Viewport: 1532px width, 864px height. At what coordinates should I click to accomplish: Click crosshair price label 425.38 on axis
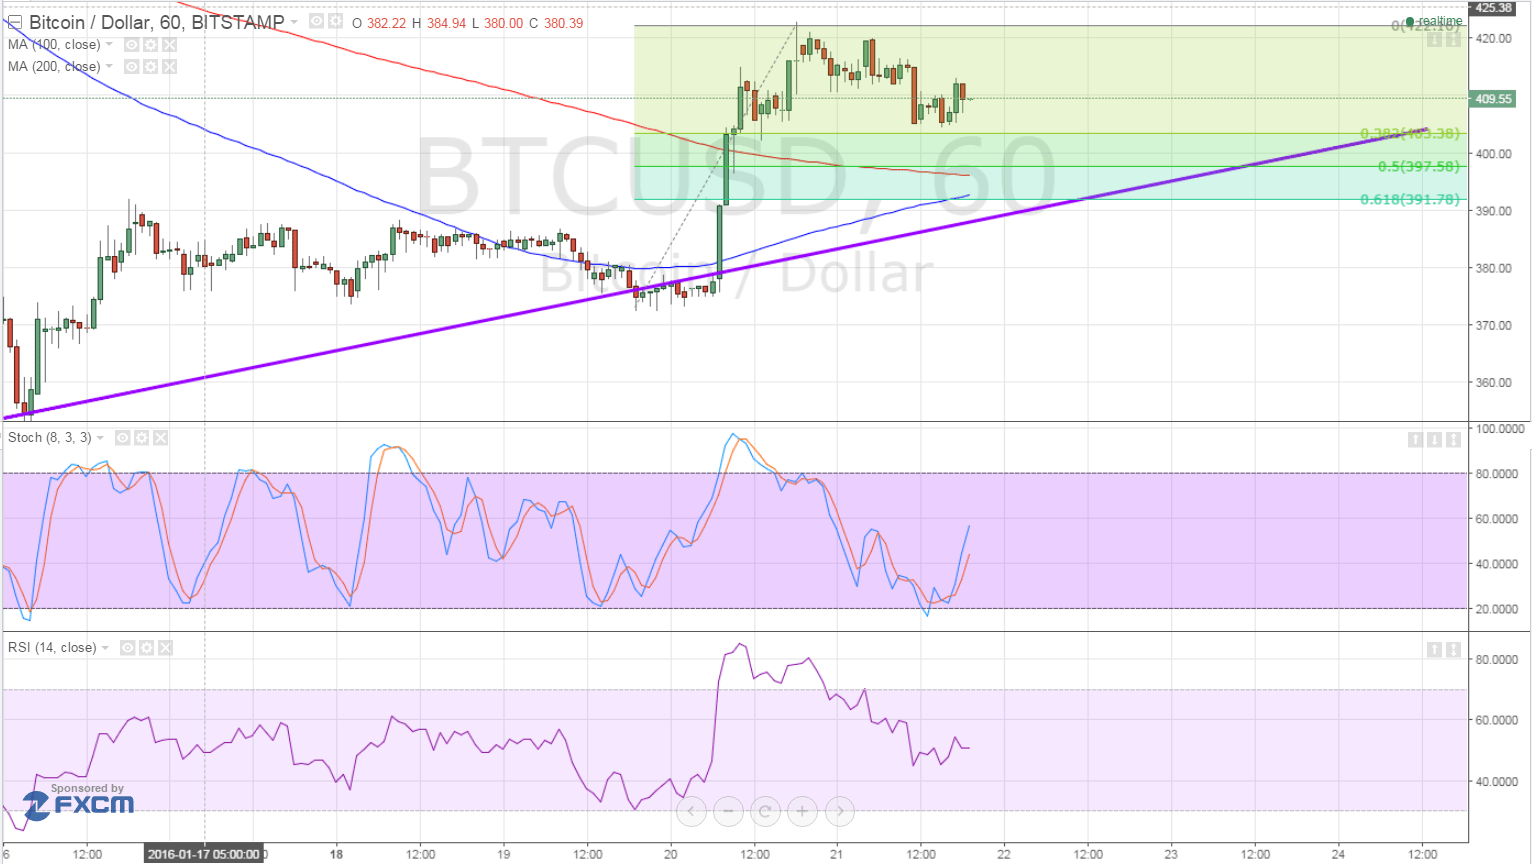point(1493,8)
